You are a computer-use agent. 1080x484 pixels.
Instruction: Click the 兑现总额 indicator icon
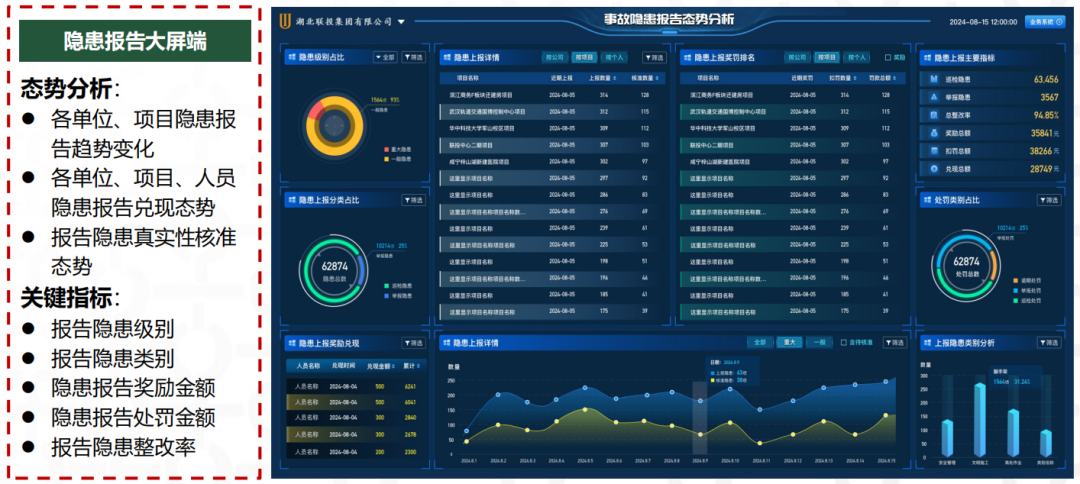pos(933,169)
